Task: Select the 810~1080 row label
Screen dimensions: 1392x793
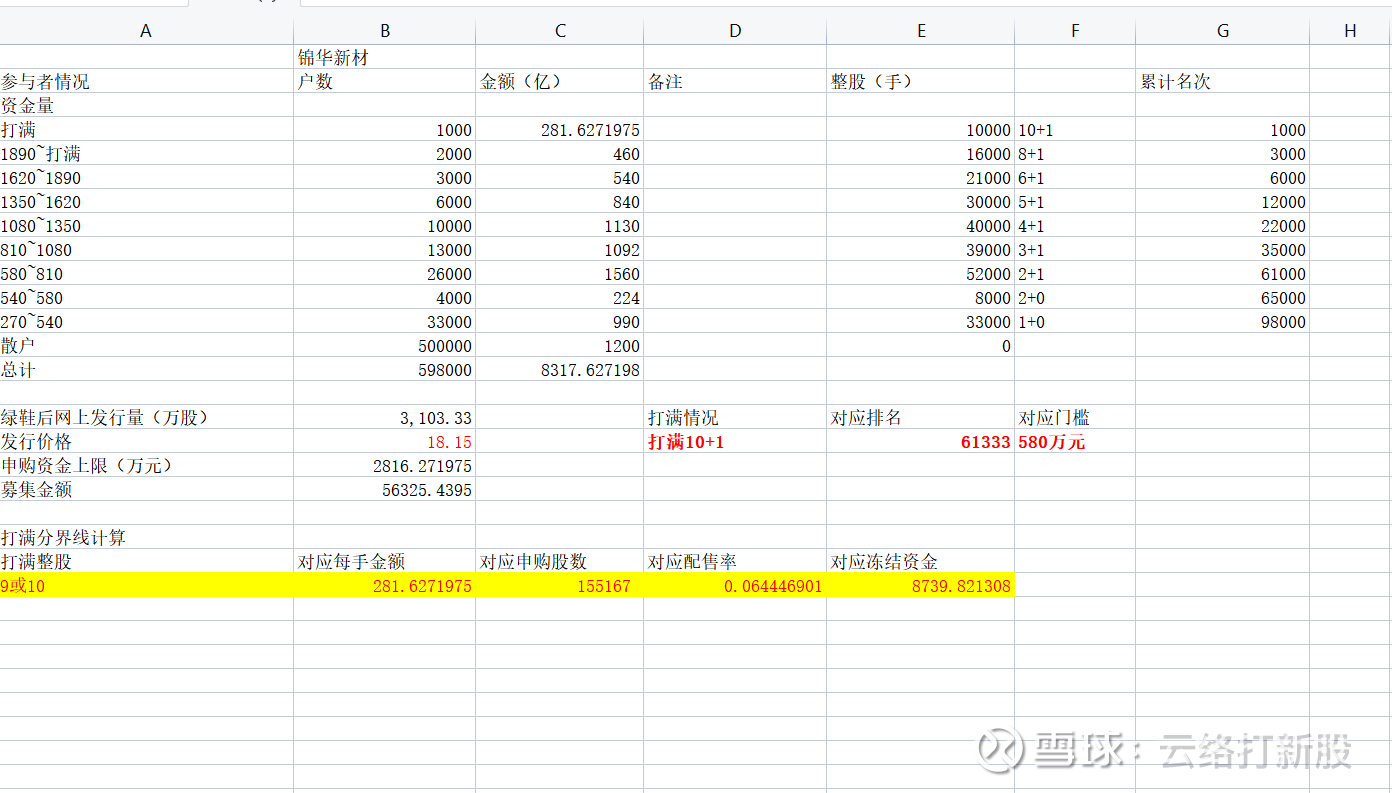Action: tap(146, 249)
